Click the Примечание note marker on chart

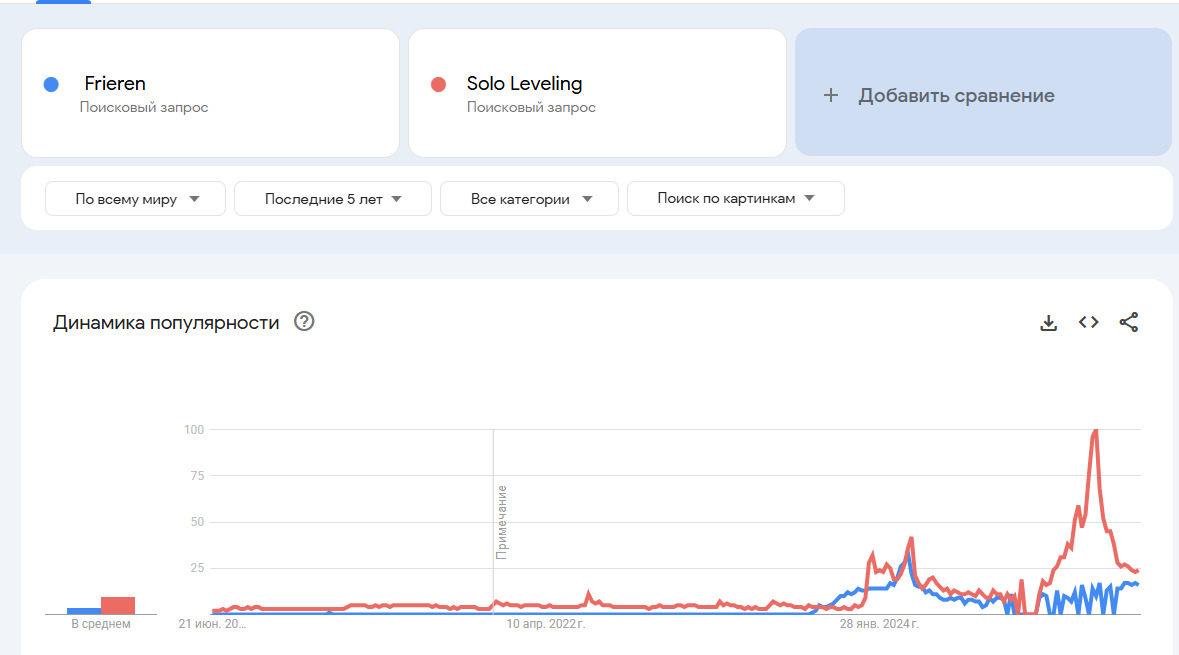point(501,520)
